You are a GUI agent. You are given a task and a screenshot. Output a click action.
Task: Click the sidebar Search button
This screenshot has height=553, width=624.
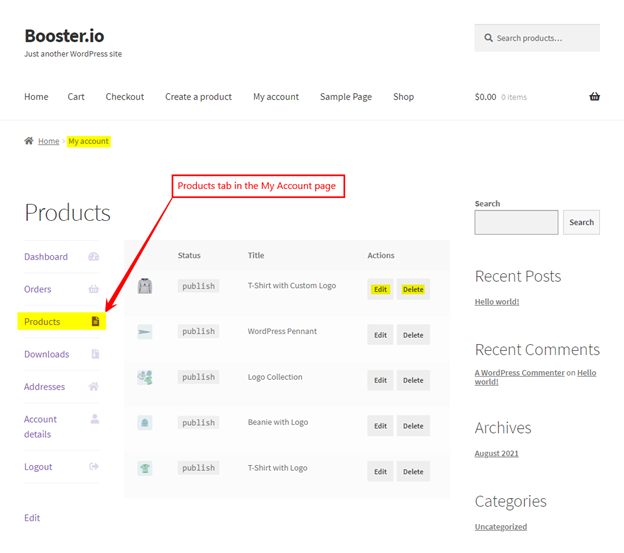(x=581, y=222)
